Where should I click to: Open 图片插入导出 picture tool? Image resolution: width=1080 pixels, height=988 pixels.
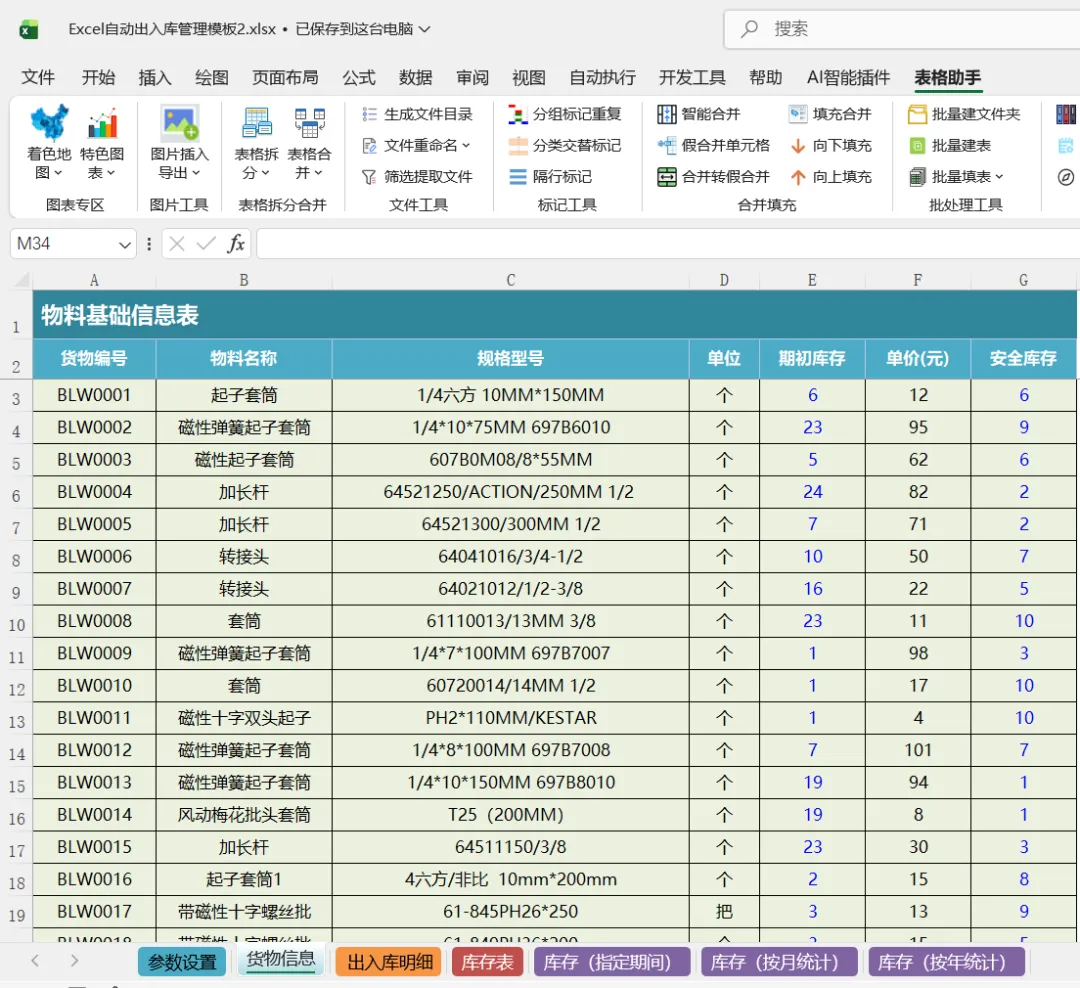(x=179, y=141)
